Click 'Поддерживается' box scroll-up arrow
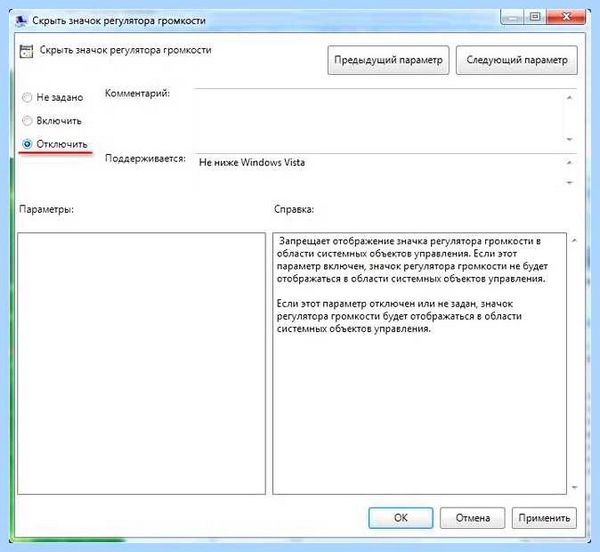 (569, 163)
